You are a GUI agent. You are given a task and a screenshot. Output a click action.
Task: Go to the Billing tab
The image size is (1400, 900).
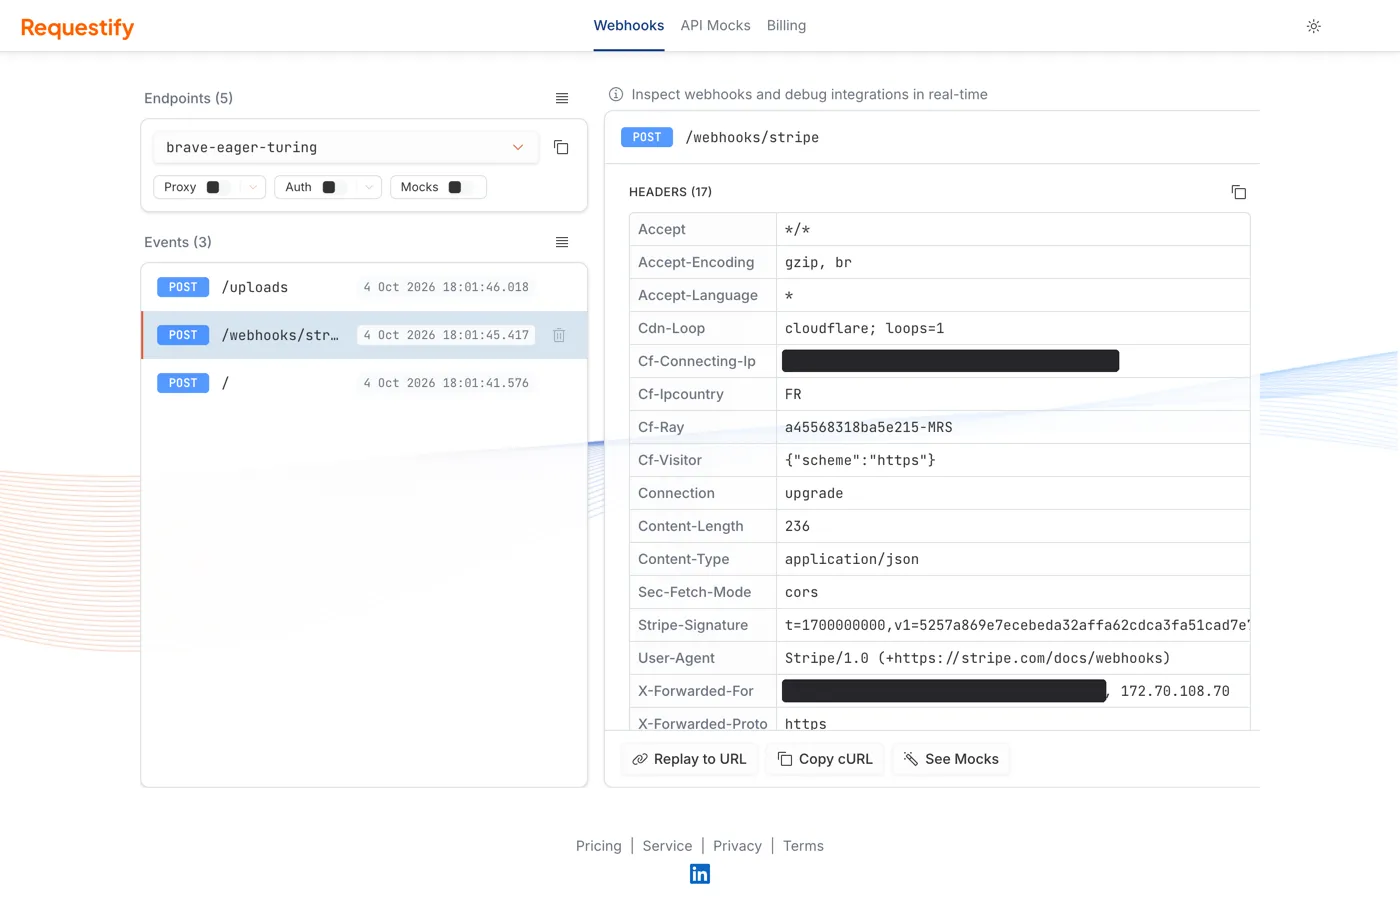click(x=786, y=26)
